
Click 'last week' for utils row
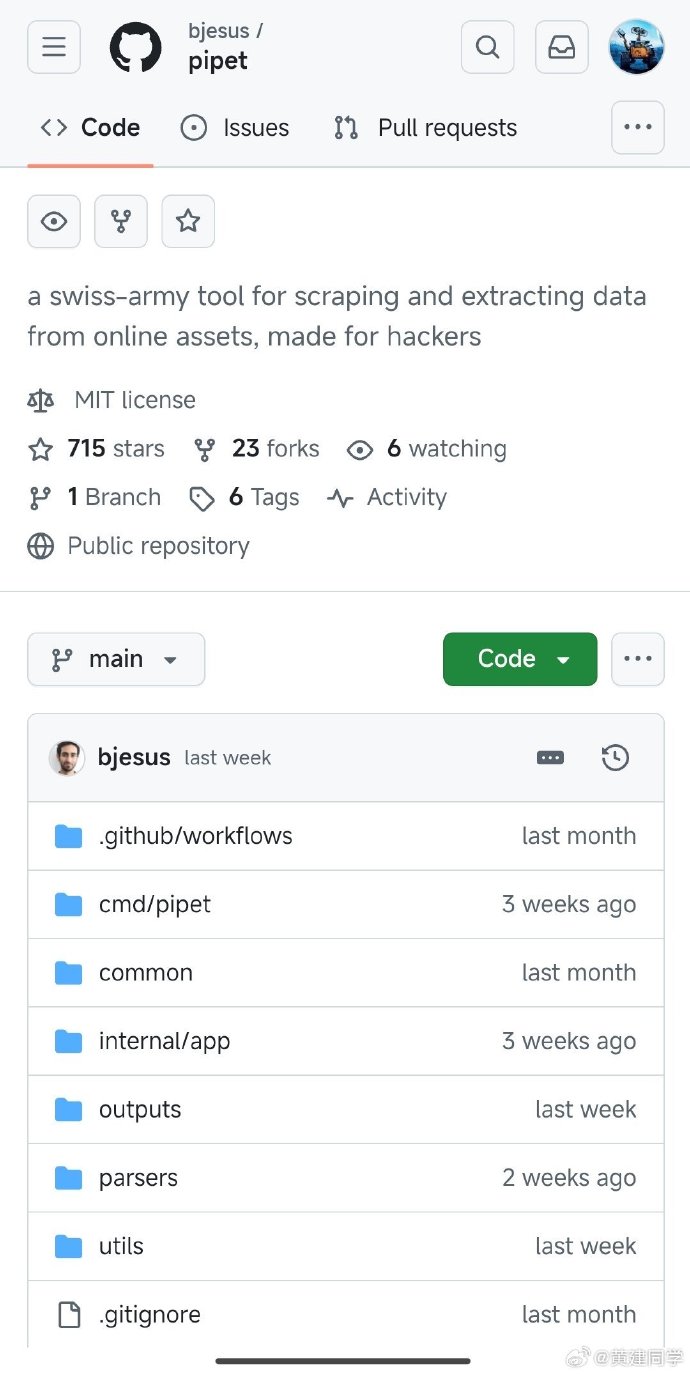(x=586, y=1246)
